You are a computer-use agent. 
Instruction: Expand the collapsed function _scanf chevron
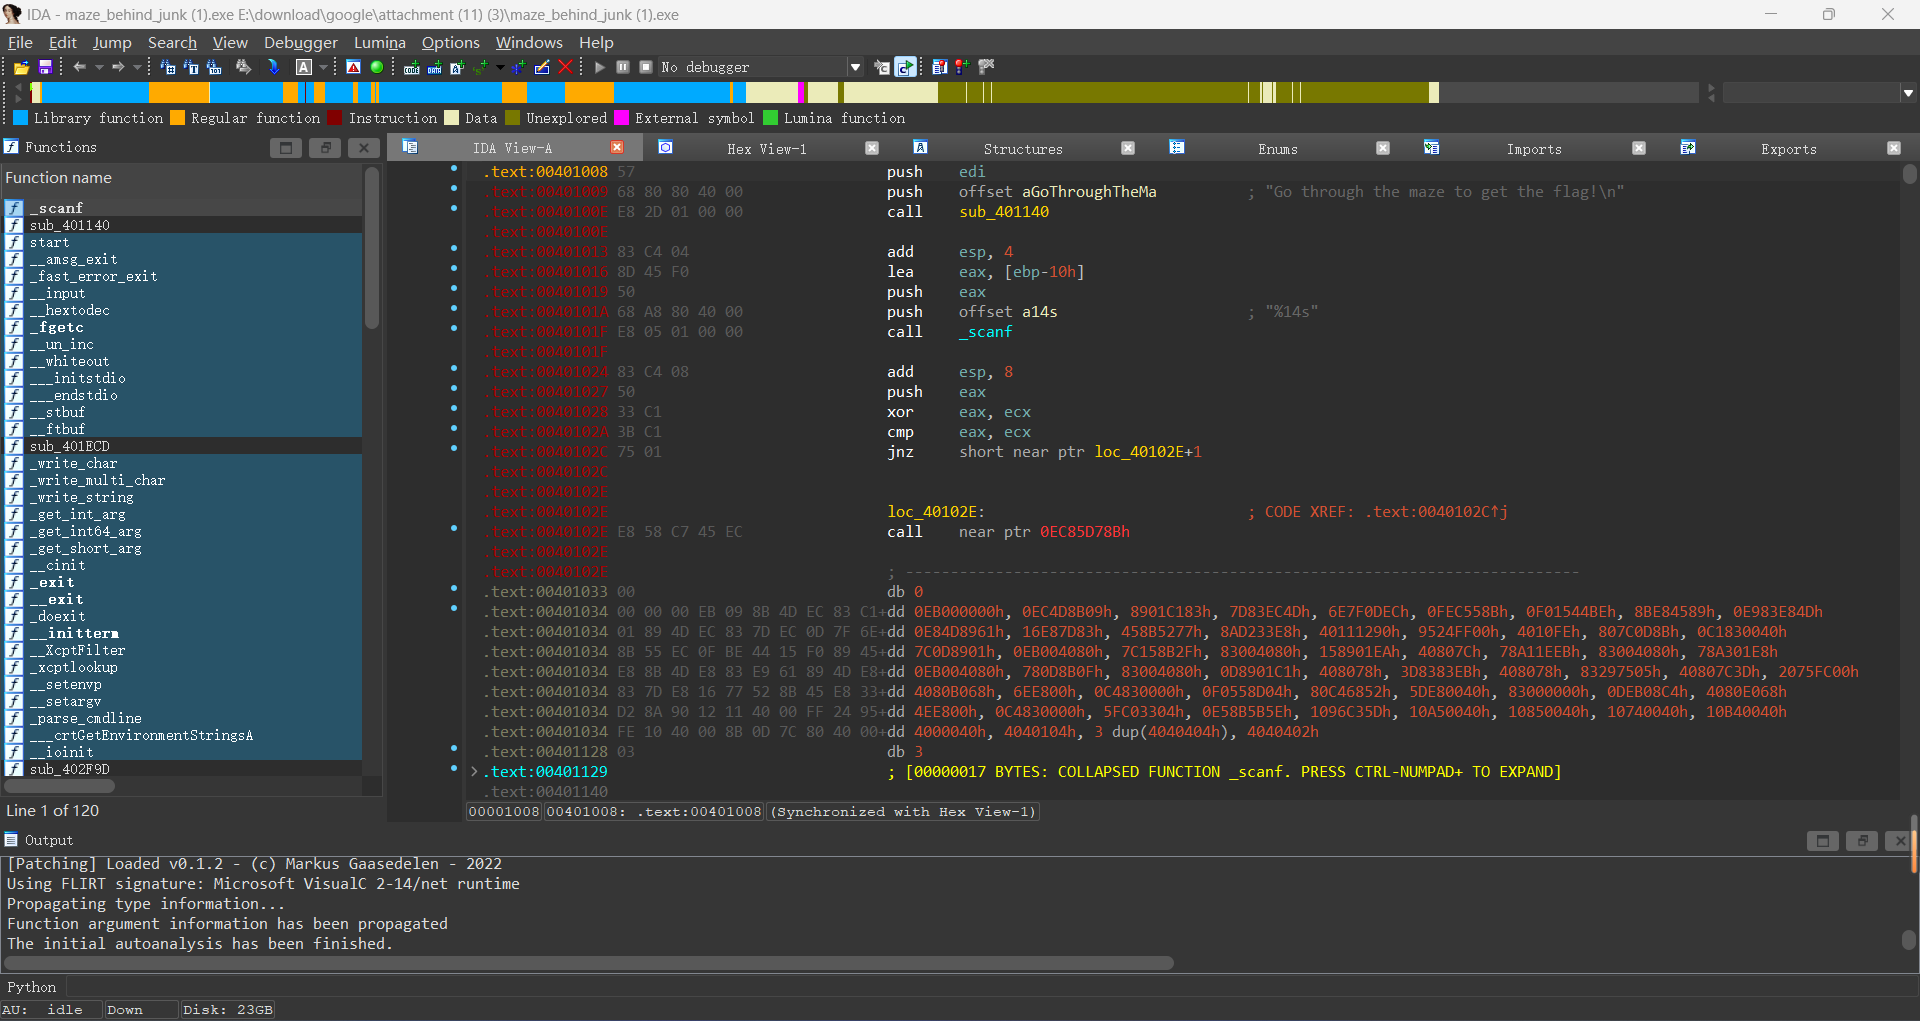475,771
